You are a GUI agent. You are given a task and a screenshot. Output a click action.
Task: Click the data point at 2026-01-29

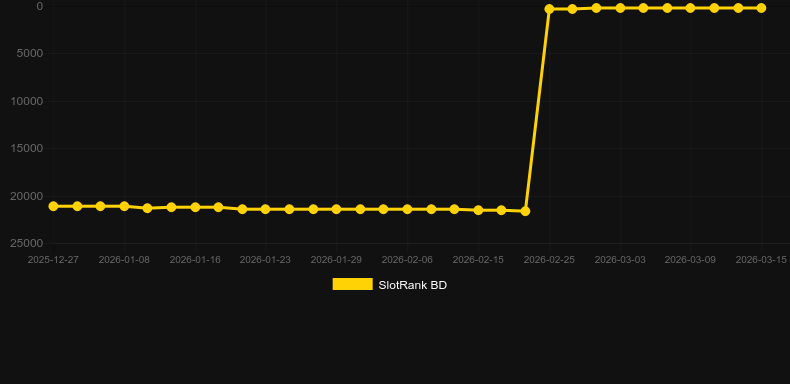click(x=336, y=209)
